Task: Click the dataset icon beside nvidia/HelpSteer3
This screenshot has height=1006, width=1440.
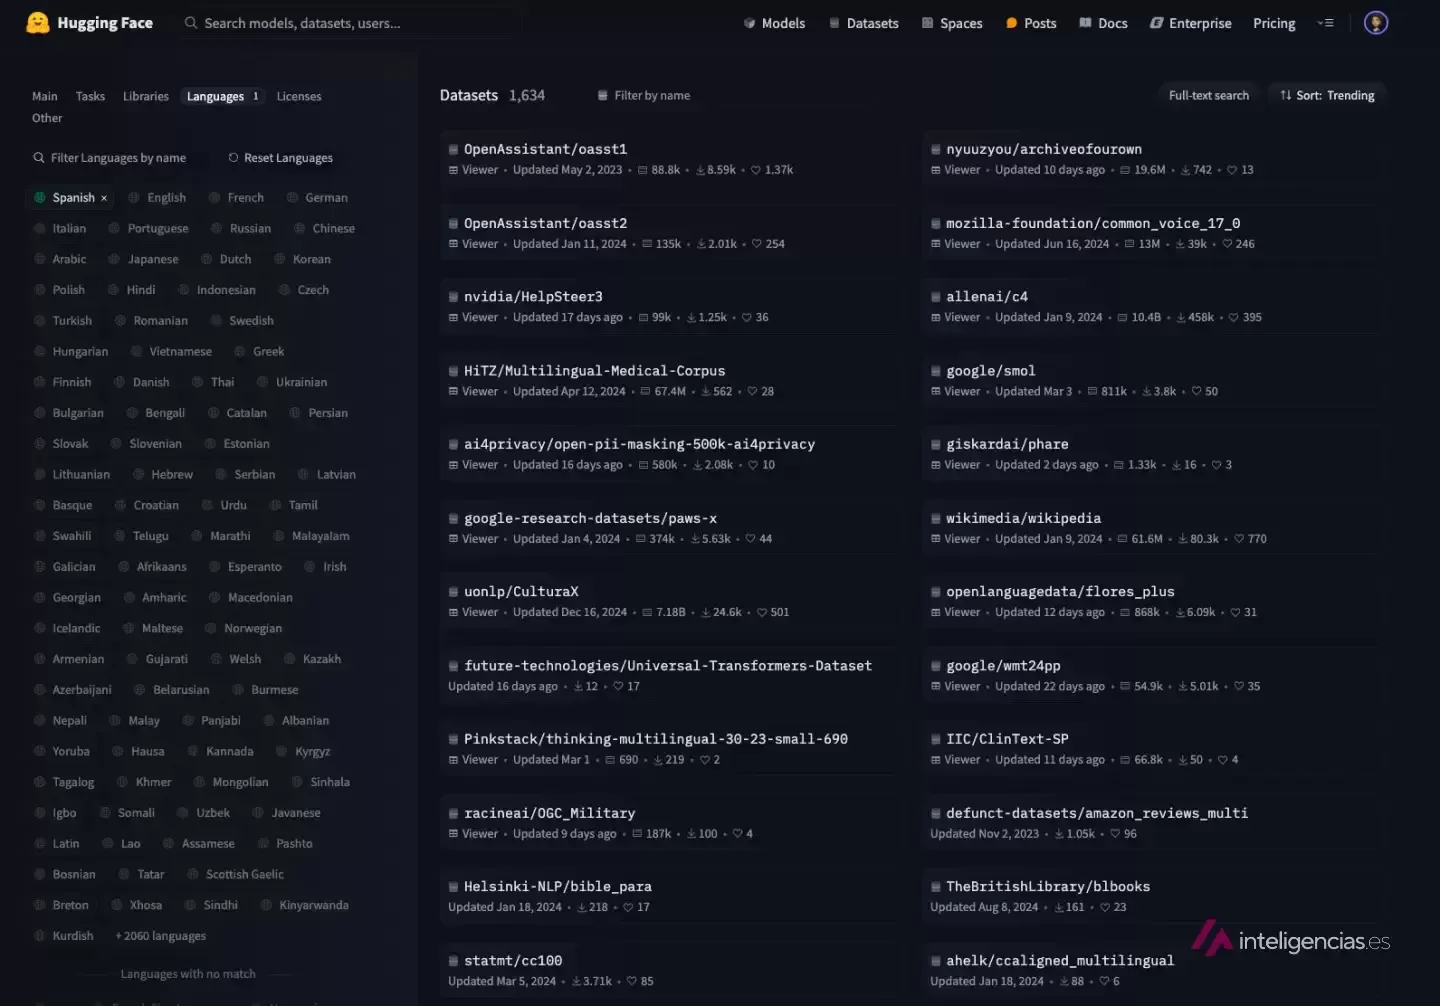Action: click(x=453, y=297)
